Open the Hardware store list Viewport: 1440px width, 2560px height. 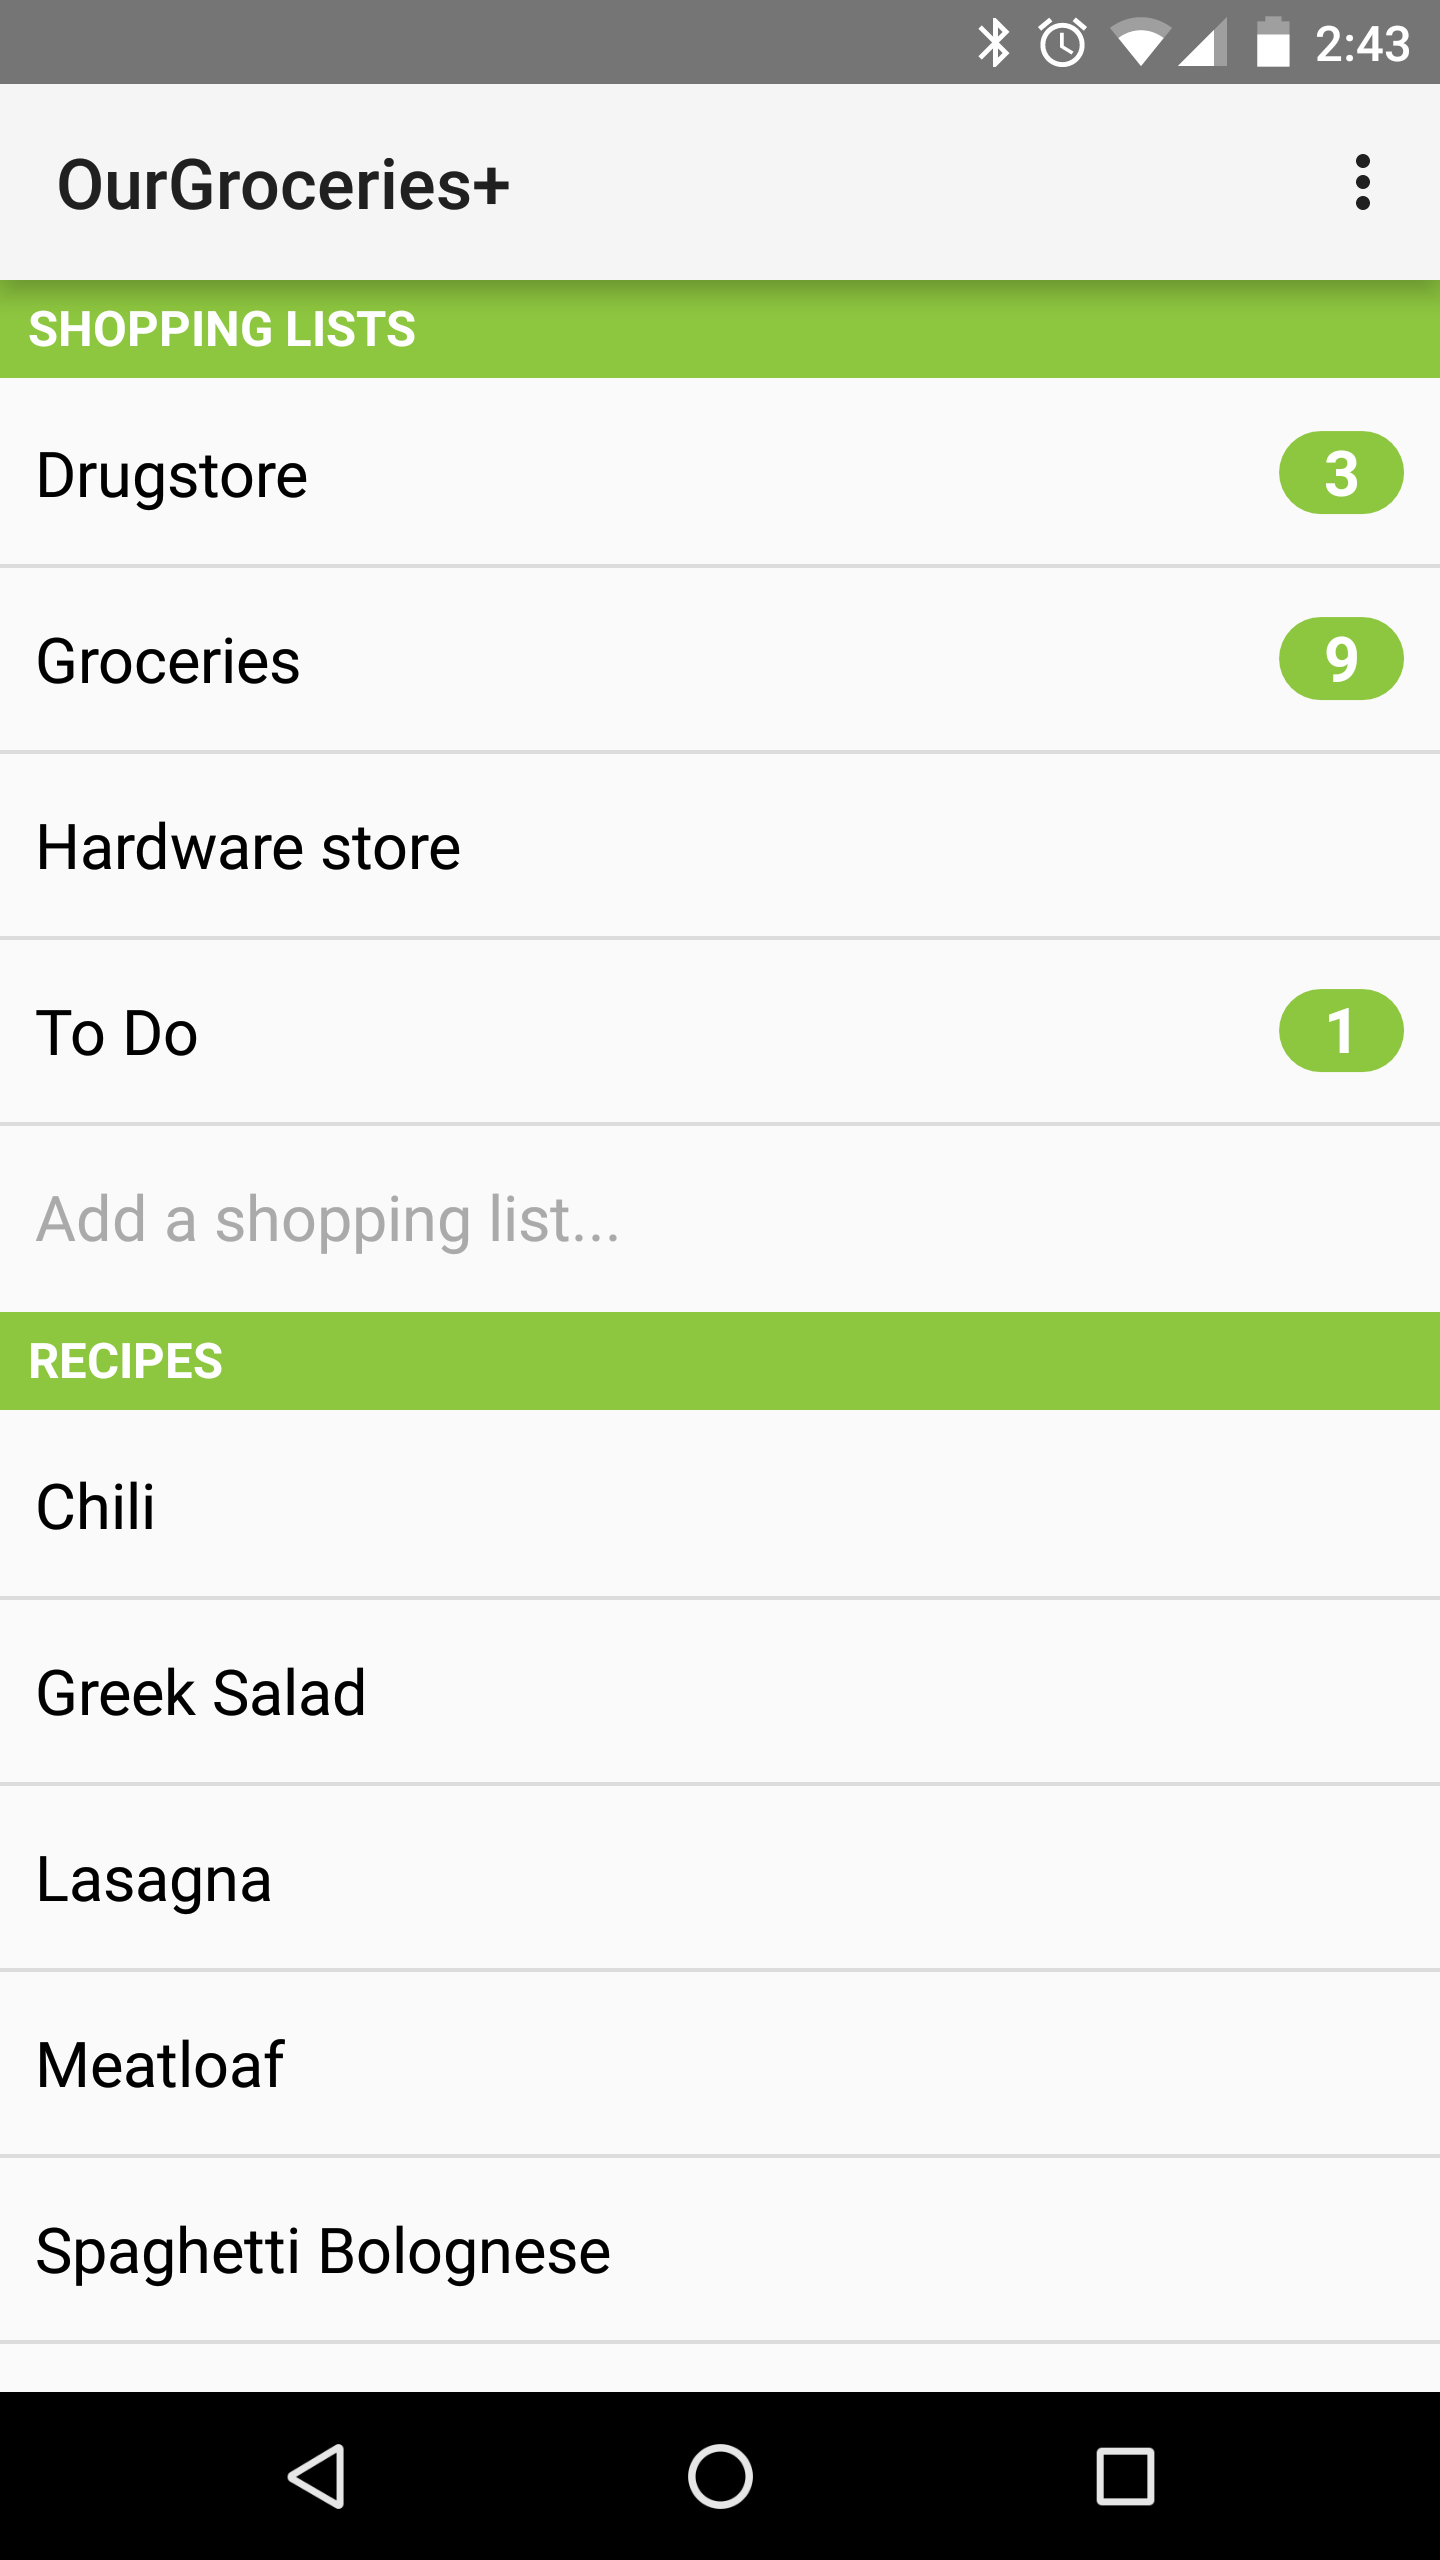click(720, 846)
